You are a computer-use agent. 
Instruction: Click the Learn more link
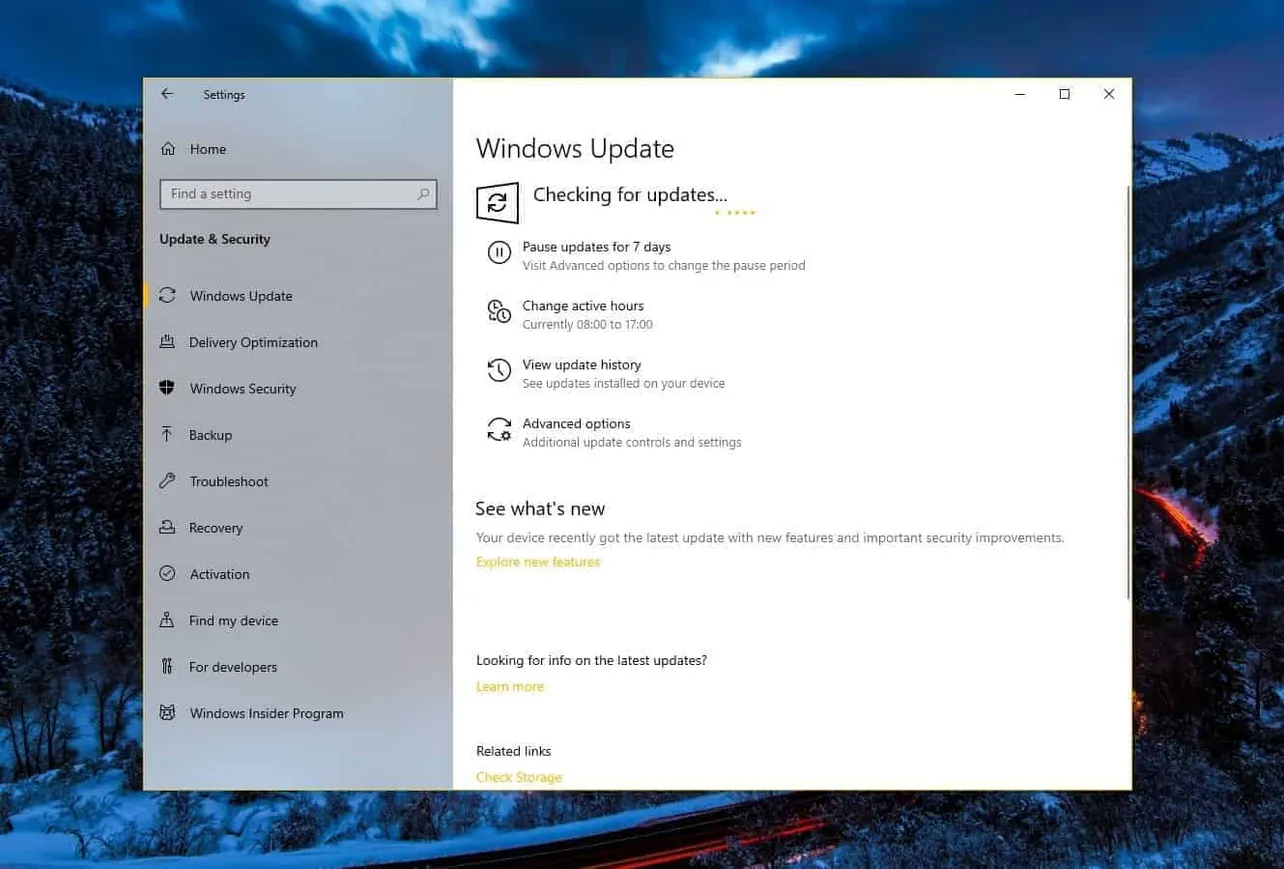click(x=510, y=686)
